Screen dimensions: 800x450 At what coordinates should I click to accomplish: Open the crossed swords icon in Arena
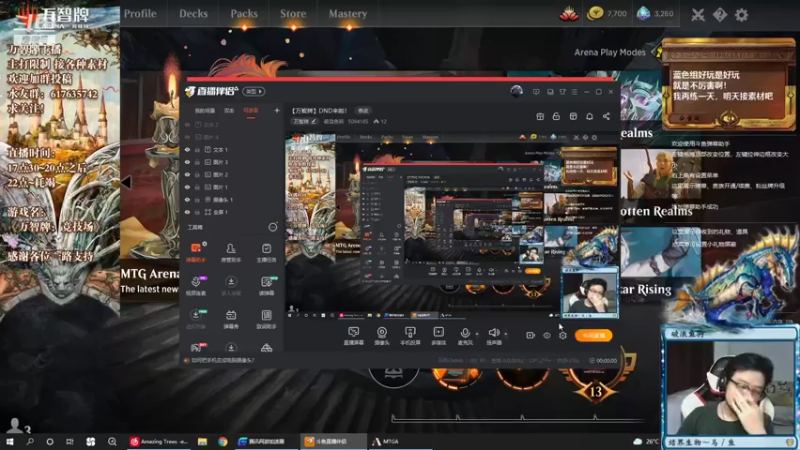pos(697,15)
